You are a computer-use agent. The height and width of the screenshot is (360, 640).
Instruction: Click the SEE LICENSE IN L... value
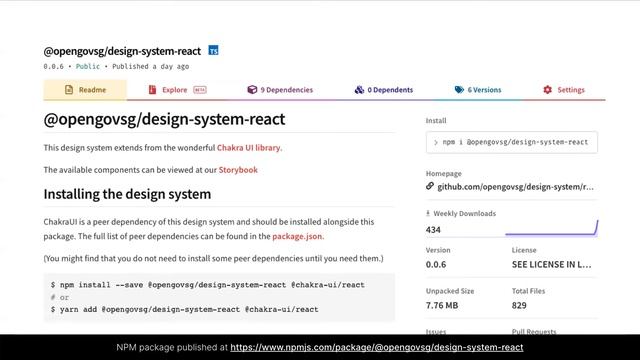[551, 264]
